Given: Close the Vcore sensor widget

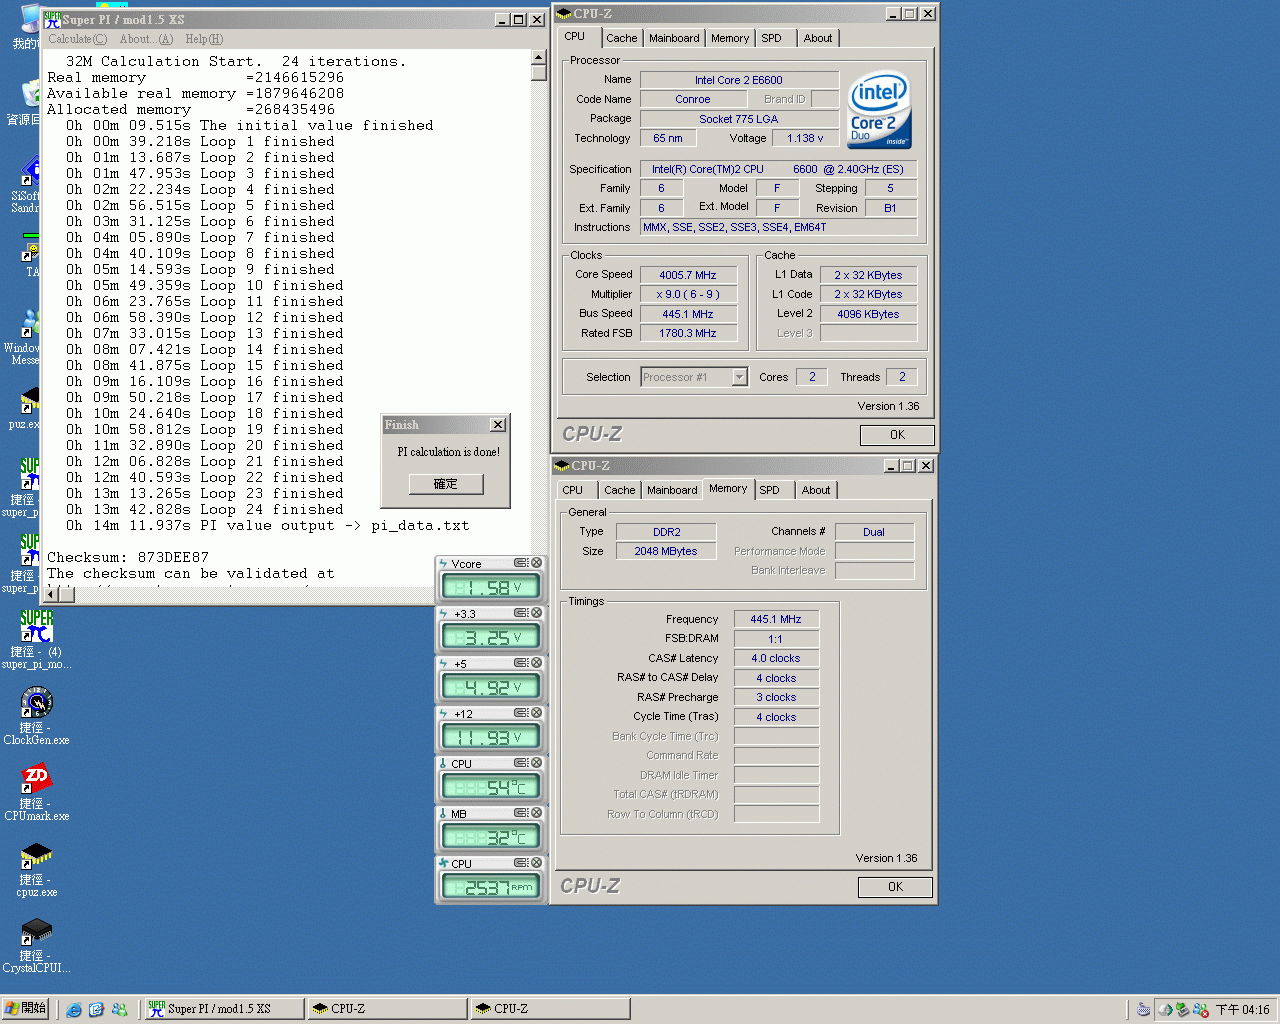Looking at the screenshot, I should 536,563.
